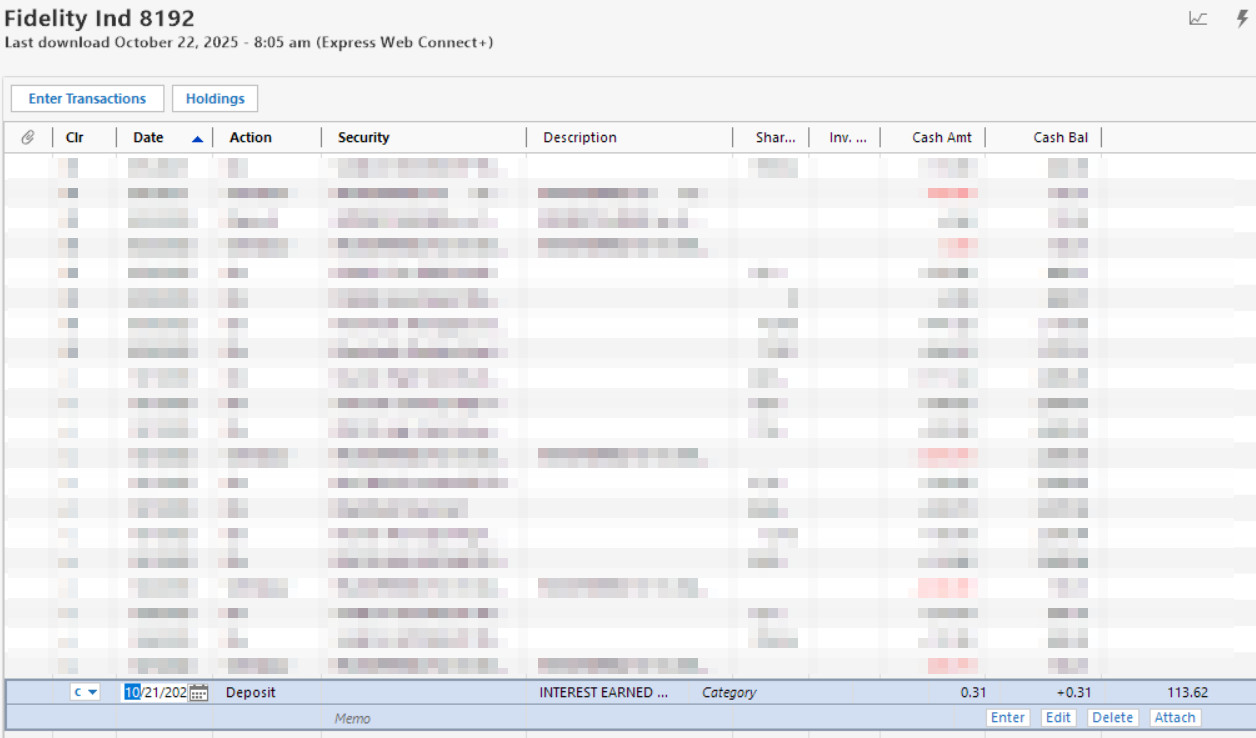The image size is (1256, 738).
Task: Click the Enter Transactions button
Action: point(87,98)
